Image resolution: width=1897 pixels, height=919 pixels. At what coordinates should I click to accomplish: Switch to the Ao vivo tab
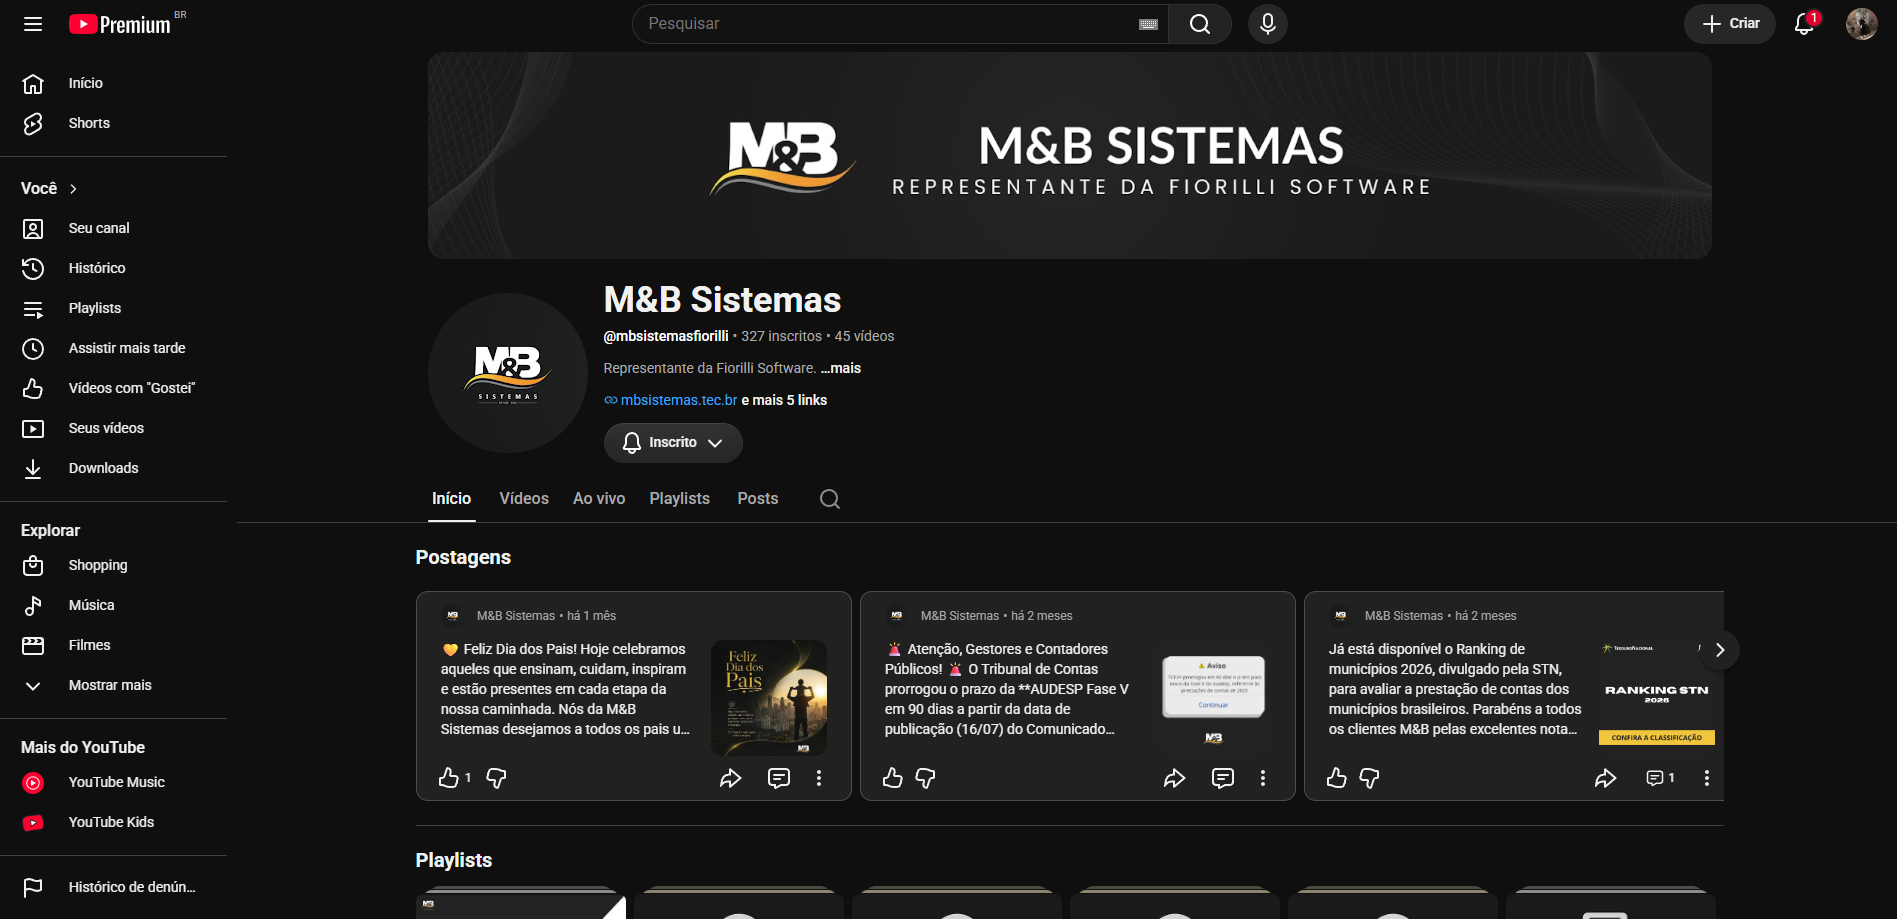[599, 498]
